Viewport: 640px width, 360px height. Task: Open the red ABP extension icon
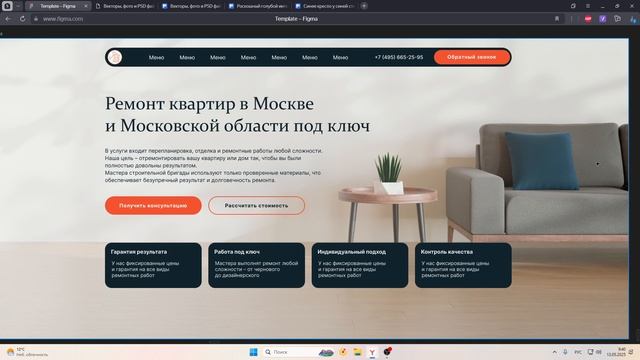[x=588, y=19]
